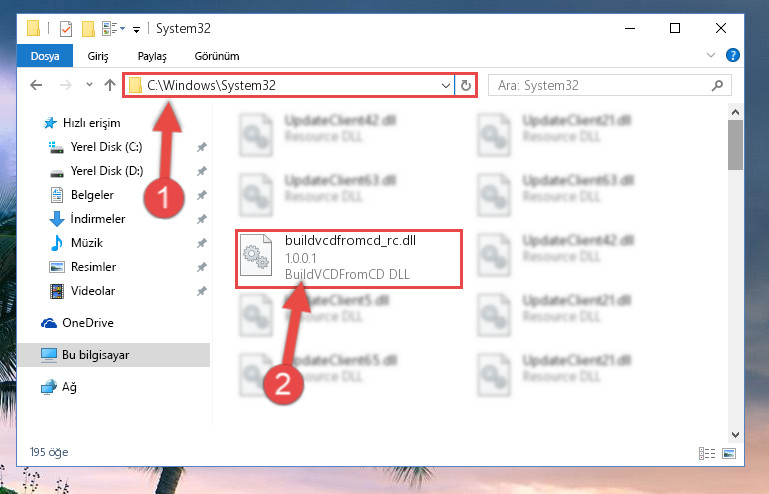Click the New folder quick access icon

tap(88, 28)
